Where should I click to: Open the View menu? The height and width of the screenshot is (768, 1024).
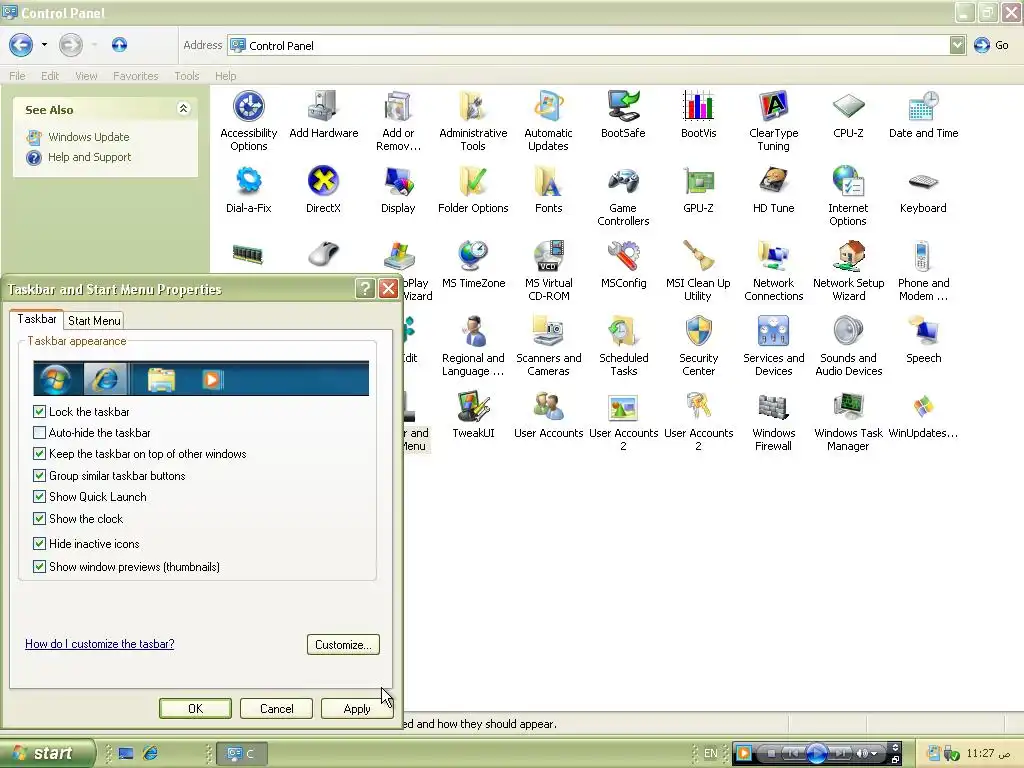click(x=86, y=76)
